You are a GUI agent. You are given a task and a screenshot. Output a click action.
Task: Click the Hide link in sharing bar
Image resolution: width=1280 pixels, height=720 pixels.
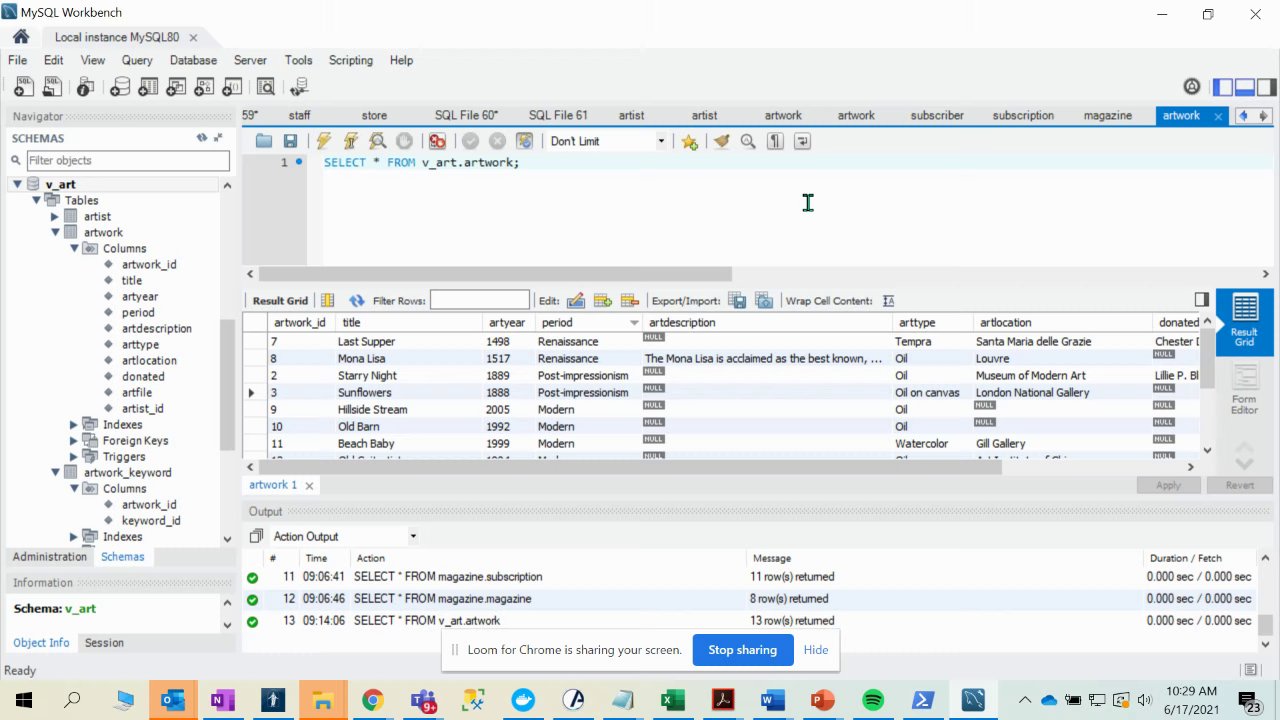click(x=815, y=650)
